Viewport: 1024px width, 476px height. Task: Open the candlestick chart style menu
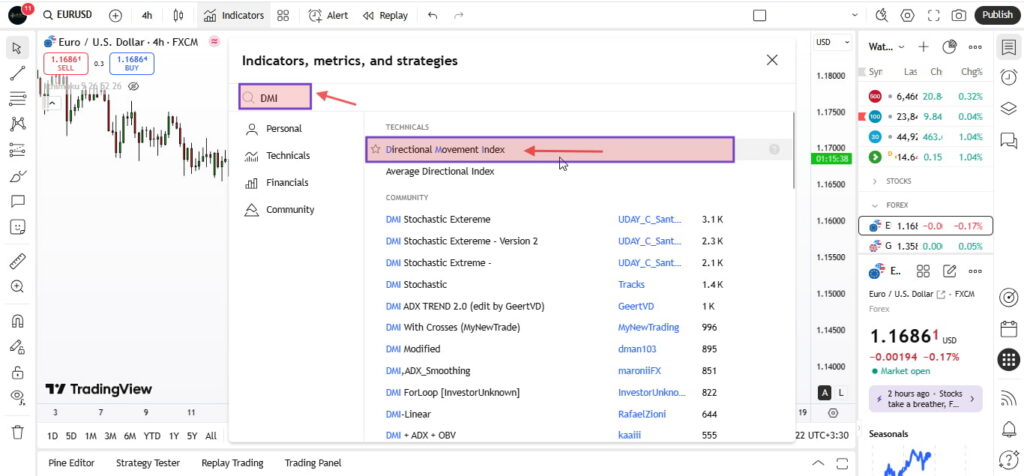179,15
